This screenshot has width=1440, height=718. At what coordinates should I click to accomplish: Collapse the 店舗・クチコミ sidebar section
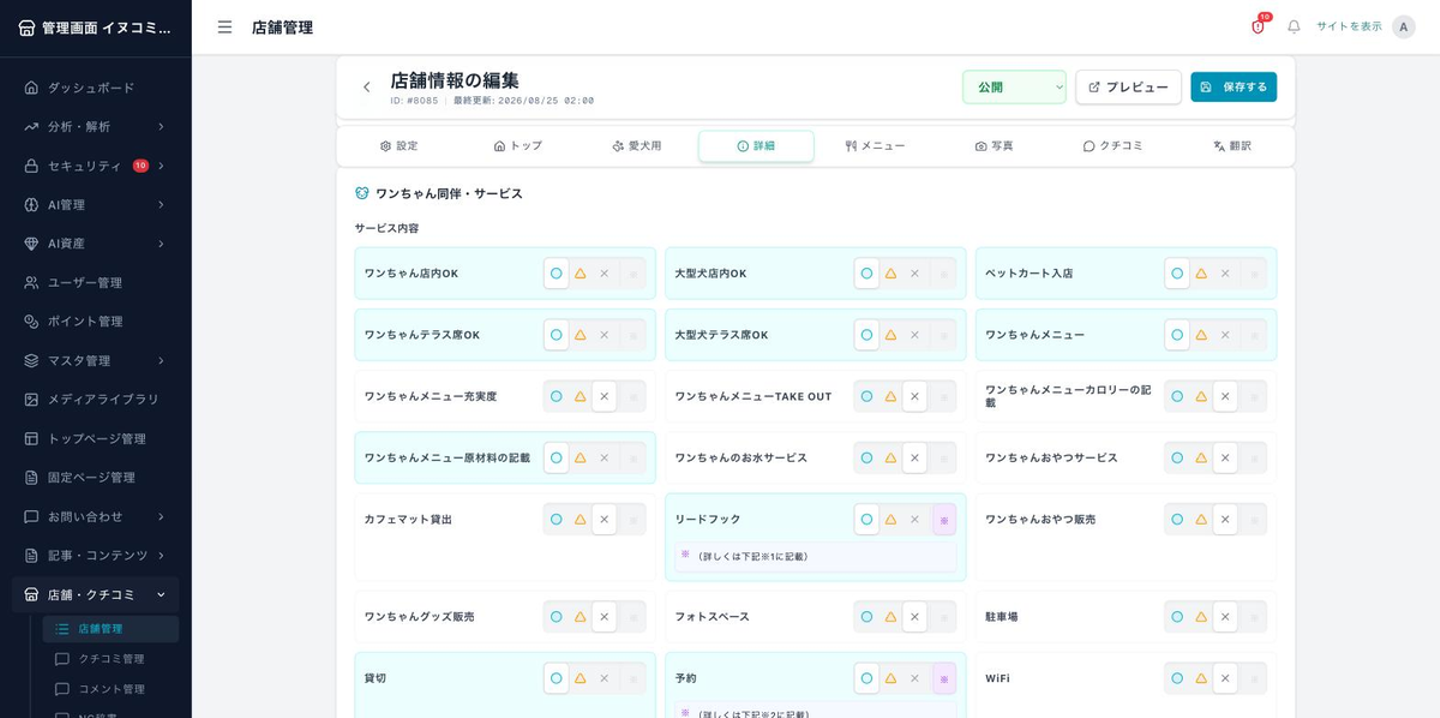[x=96, y=594]
